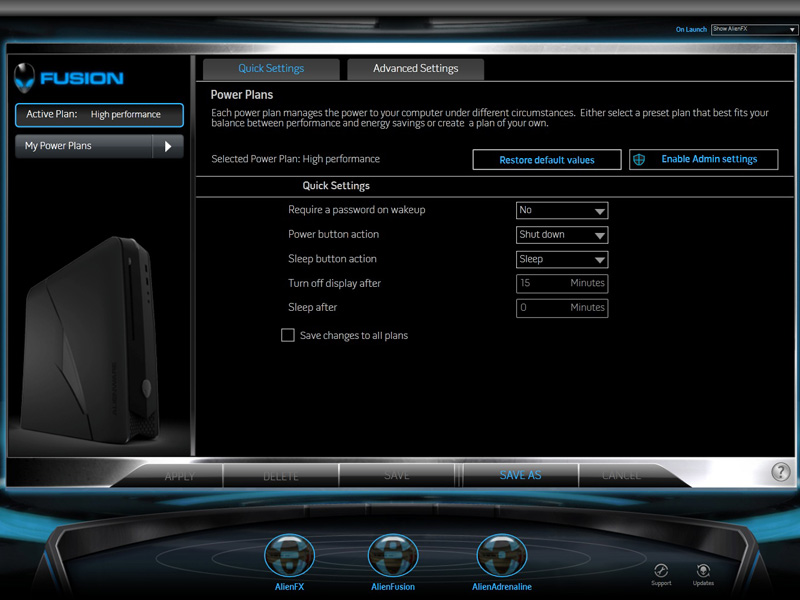This screenshot has height=600, width=800.
Task: Click the Alienware Fusion logo
Action: 69,78
